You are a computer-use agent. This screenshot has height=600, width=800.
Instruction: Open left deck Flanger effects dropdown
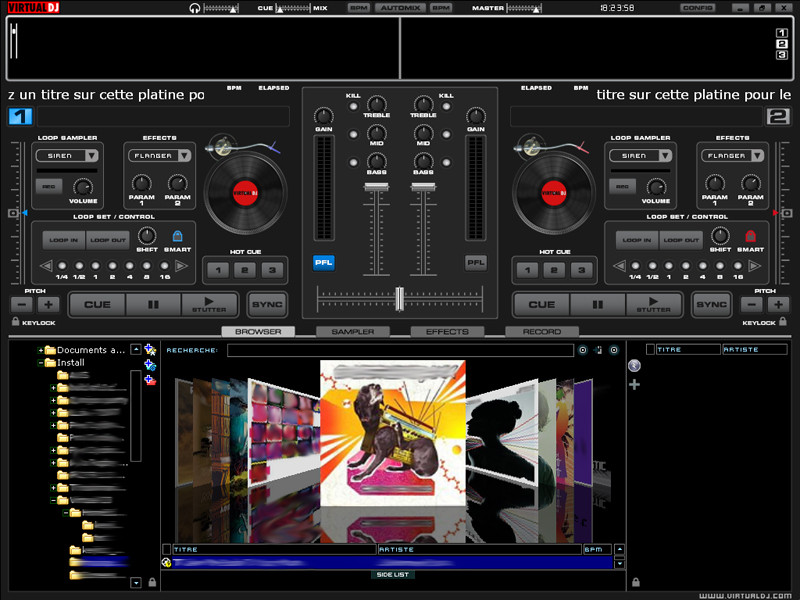point(184,156)
